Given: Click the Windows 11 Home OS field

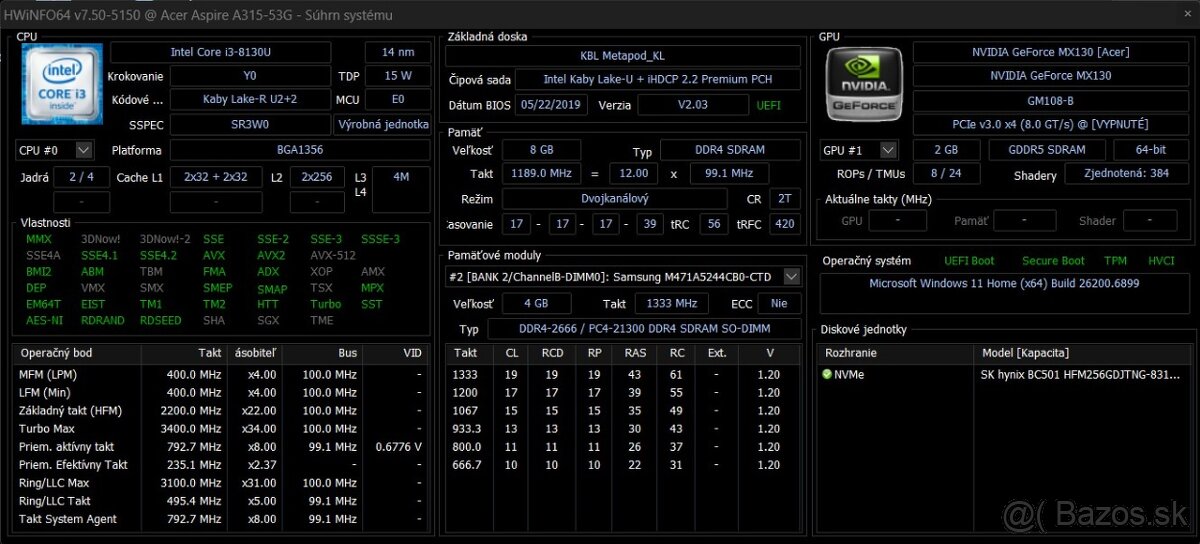Looking at the screenshot, I should pyautogui.click(x=1004, y=283).
